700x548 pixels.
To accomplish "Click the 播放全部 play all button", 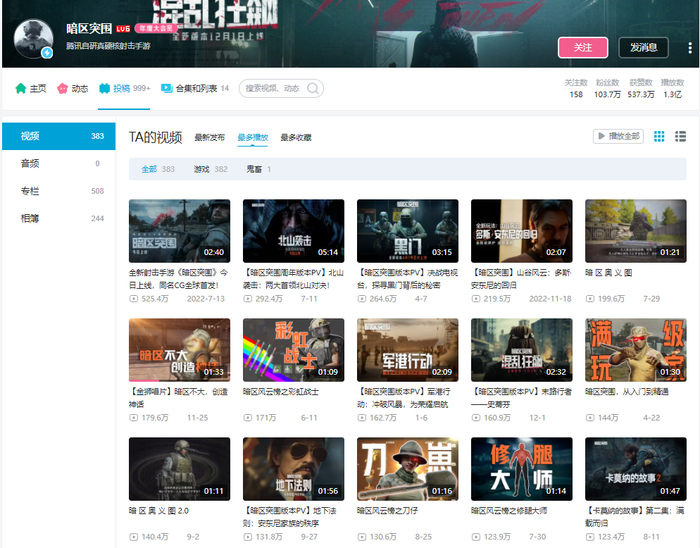I will [618, 136].
